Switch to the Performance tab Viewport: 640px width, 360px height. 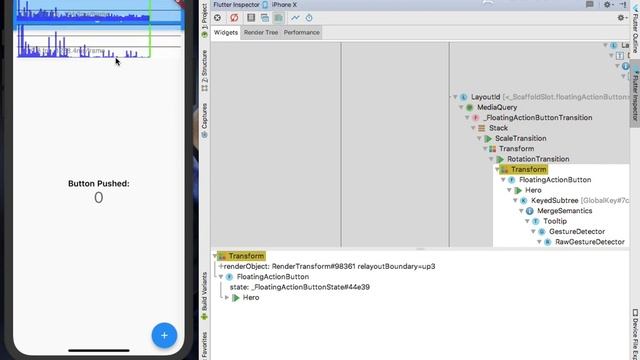302,32
